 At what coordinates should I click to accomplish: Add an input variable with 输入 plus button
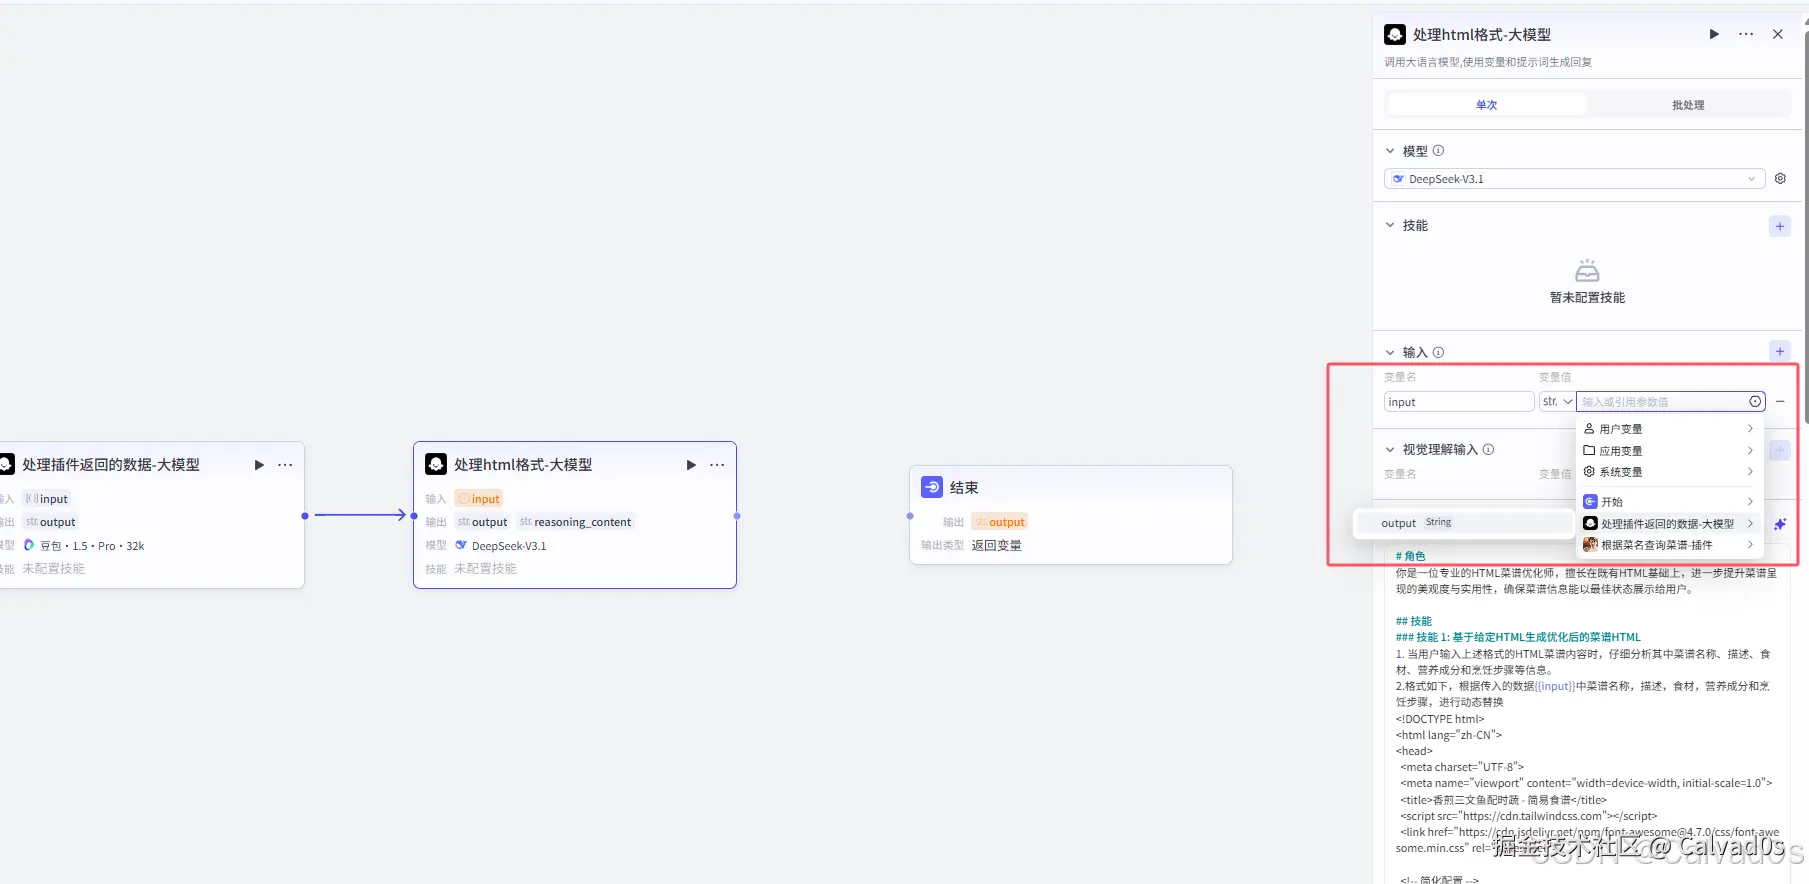(x=1780, y=351)
